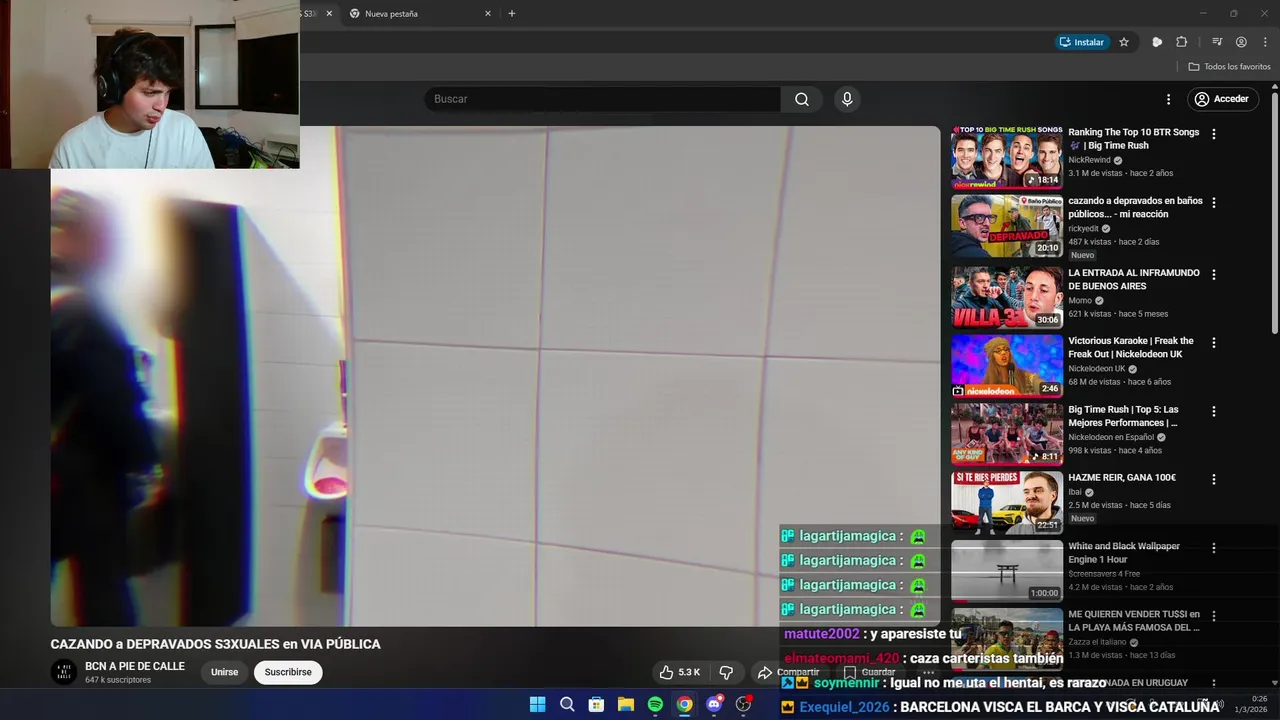Click the Screensavers 4 Free channel name
Screen dimensions: 1280x720
[1104, 574]
